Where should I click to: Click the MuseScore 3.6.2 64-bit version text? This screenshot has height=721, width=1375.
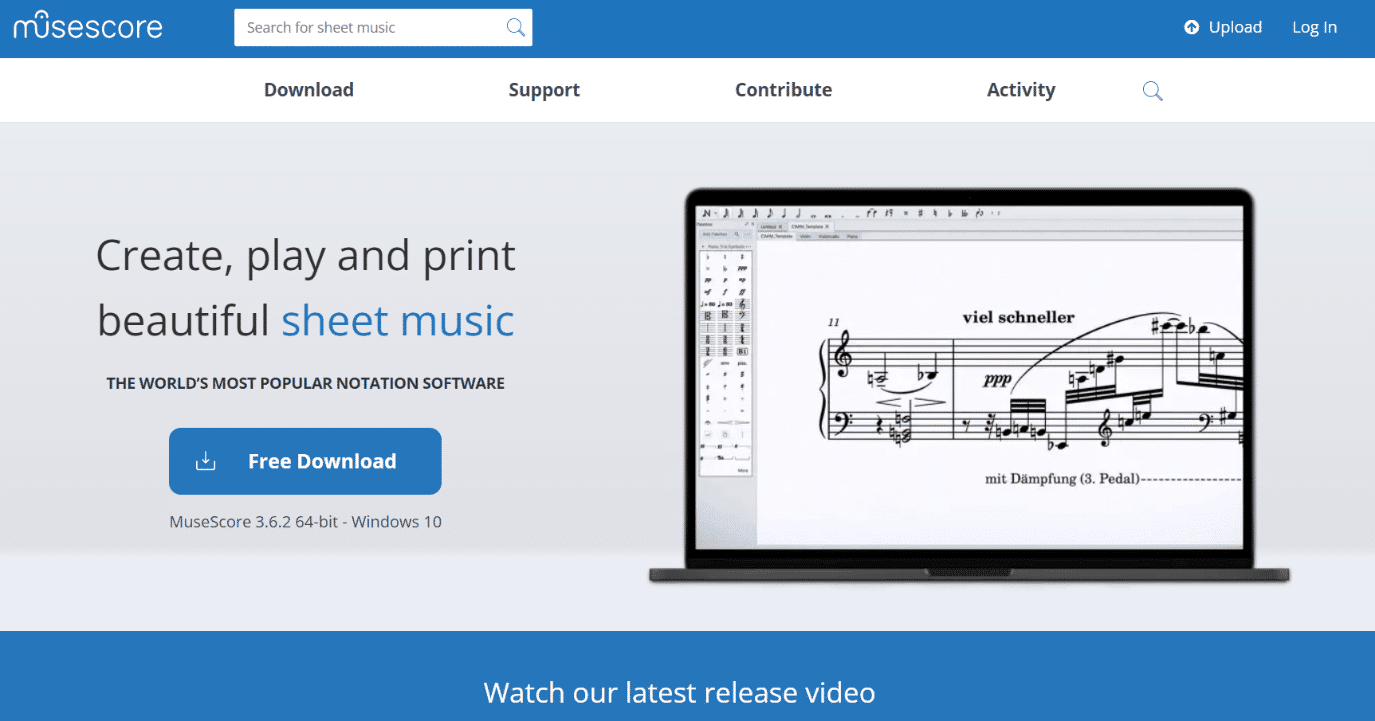(305, 522)
